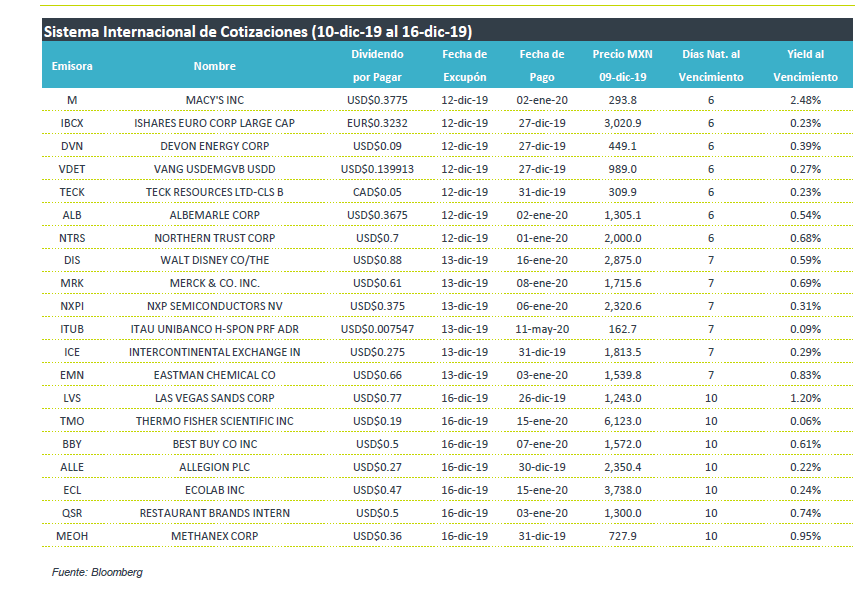This screenshot has height=592, width=864.
Task: Click the 'NXPI' ticker cell
Action: pos(72,306)
